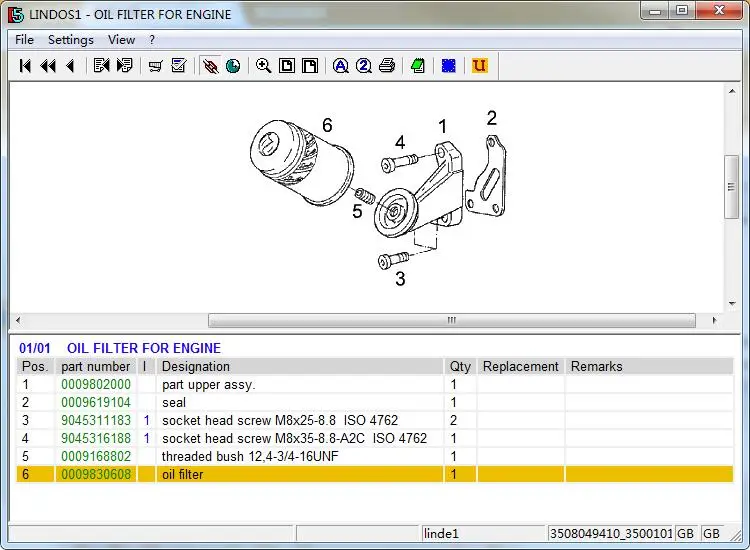Image resolution: width=750 pixels, height=550 pixels.
Task: Select the 'part upper assy.' designation
Action: click(209, 385)
